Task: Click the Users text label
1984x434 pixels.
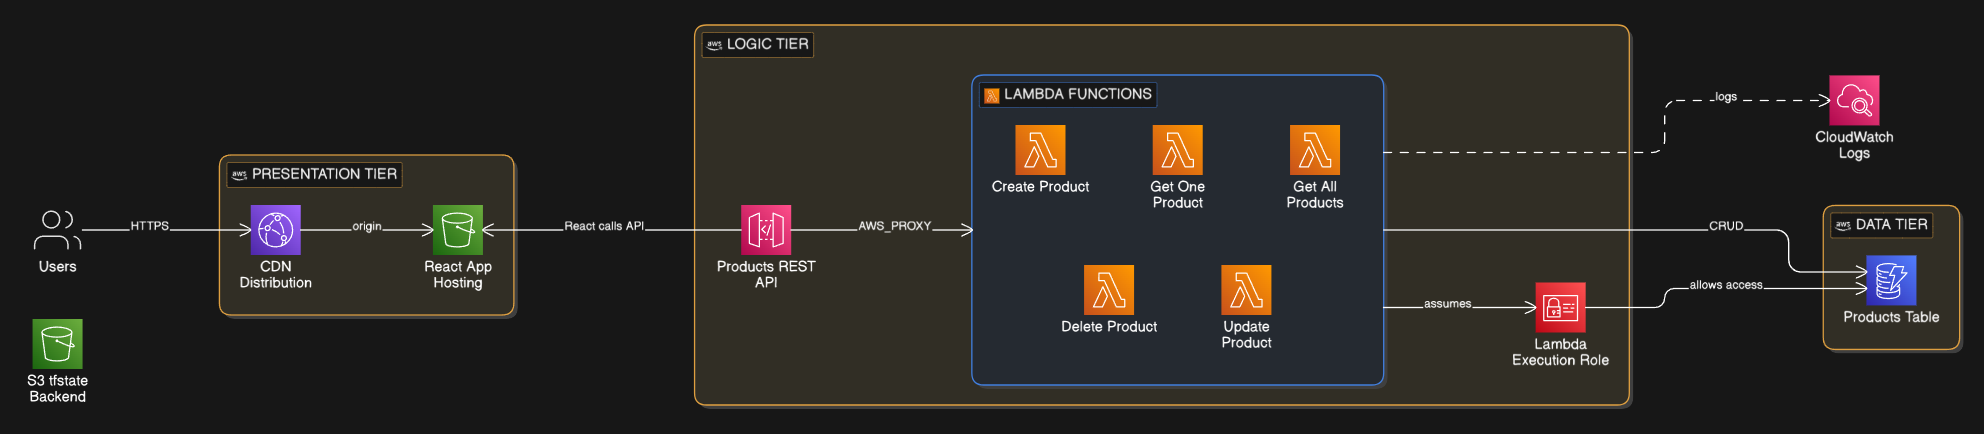Action: pos(57,266)
